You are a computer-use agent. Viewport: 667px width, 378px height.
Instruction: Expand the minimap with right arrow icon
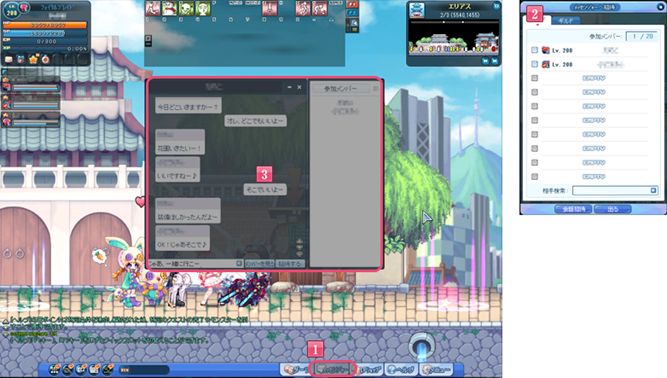click(x=495, y=61)
